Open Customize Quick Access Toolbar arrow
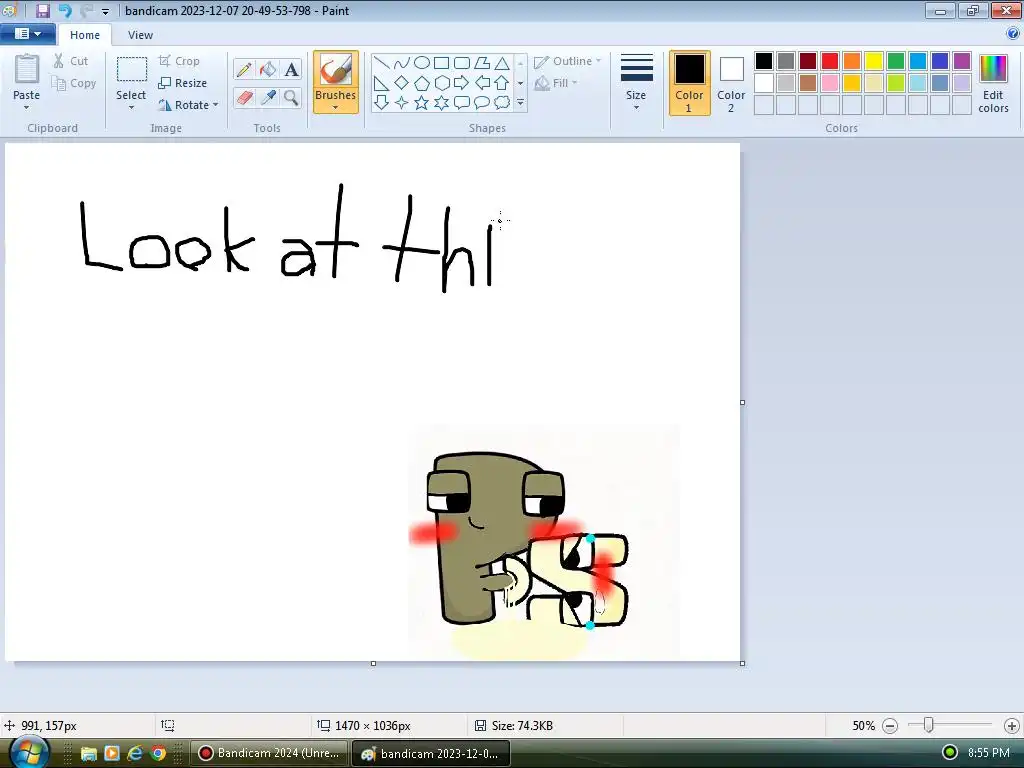The width and height of the screenshot is (1024, 768). (x=105, y=11)
